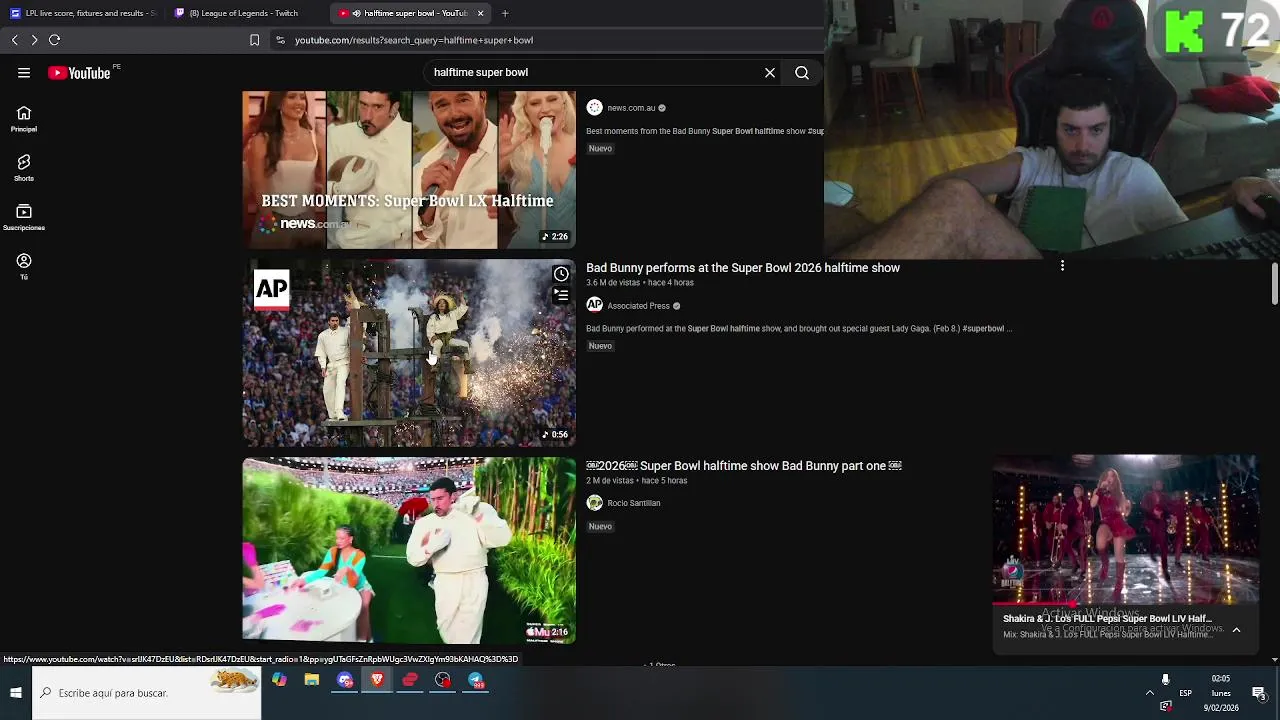This screenshot has height=720, width=1280.
Task: Open File Explorer from the taskbar
Action: 312,680
